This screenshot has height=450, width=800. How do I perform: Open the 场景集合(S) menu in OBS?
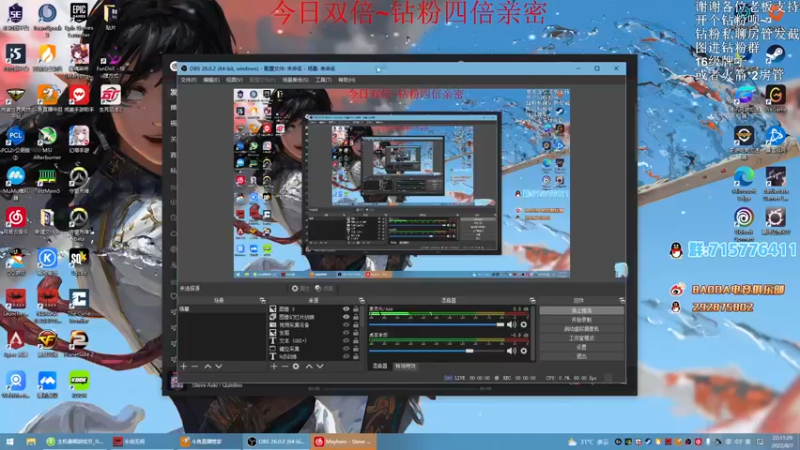pyautogui.click(x=295, y=80)
